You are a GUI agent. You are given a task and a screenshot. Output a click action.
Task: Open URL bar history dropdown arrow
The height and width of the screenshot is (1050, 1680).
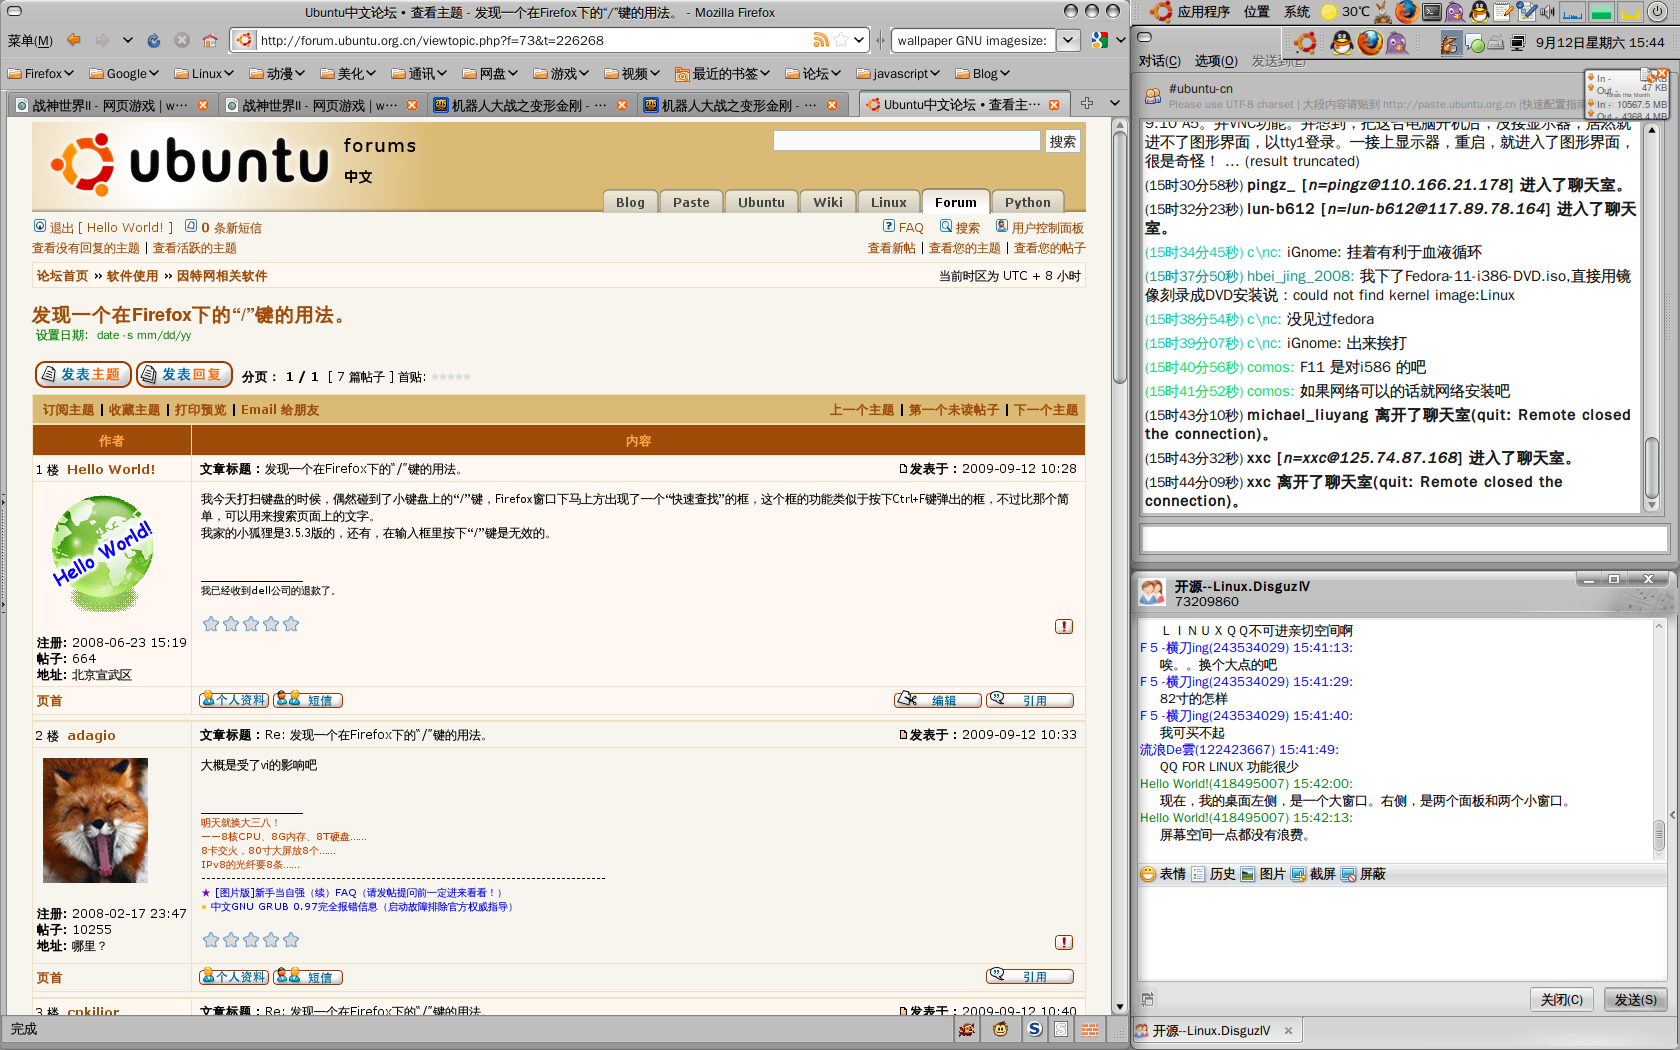click(x=859, y=40)
